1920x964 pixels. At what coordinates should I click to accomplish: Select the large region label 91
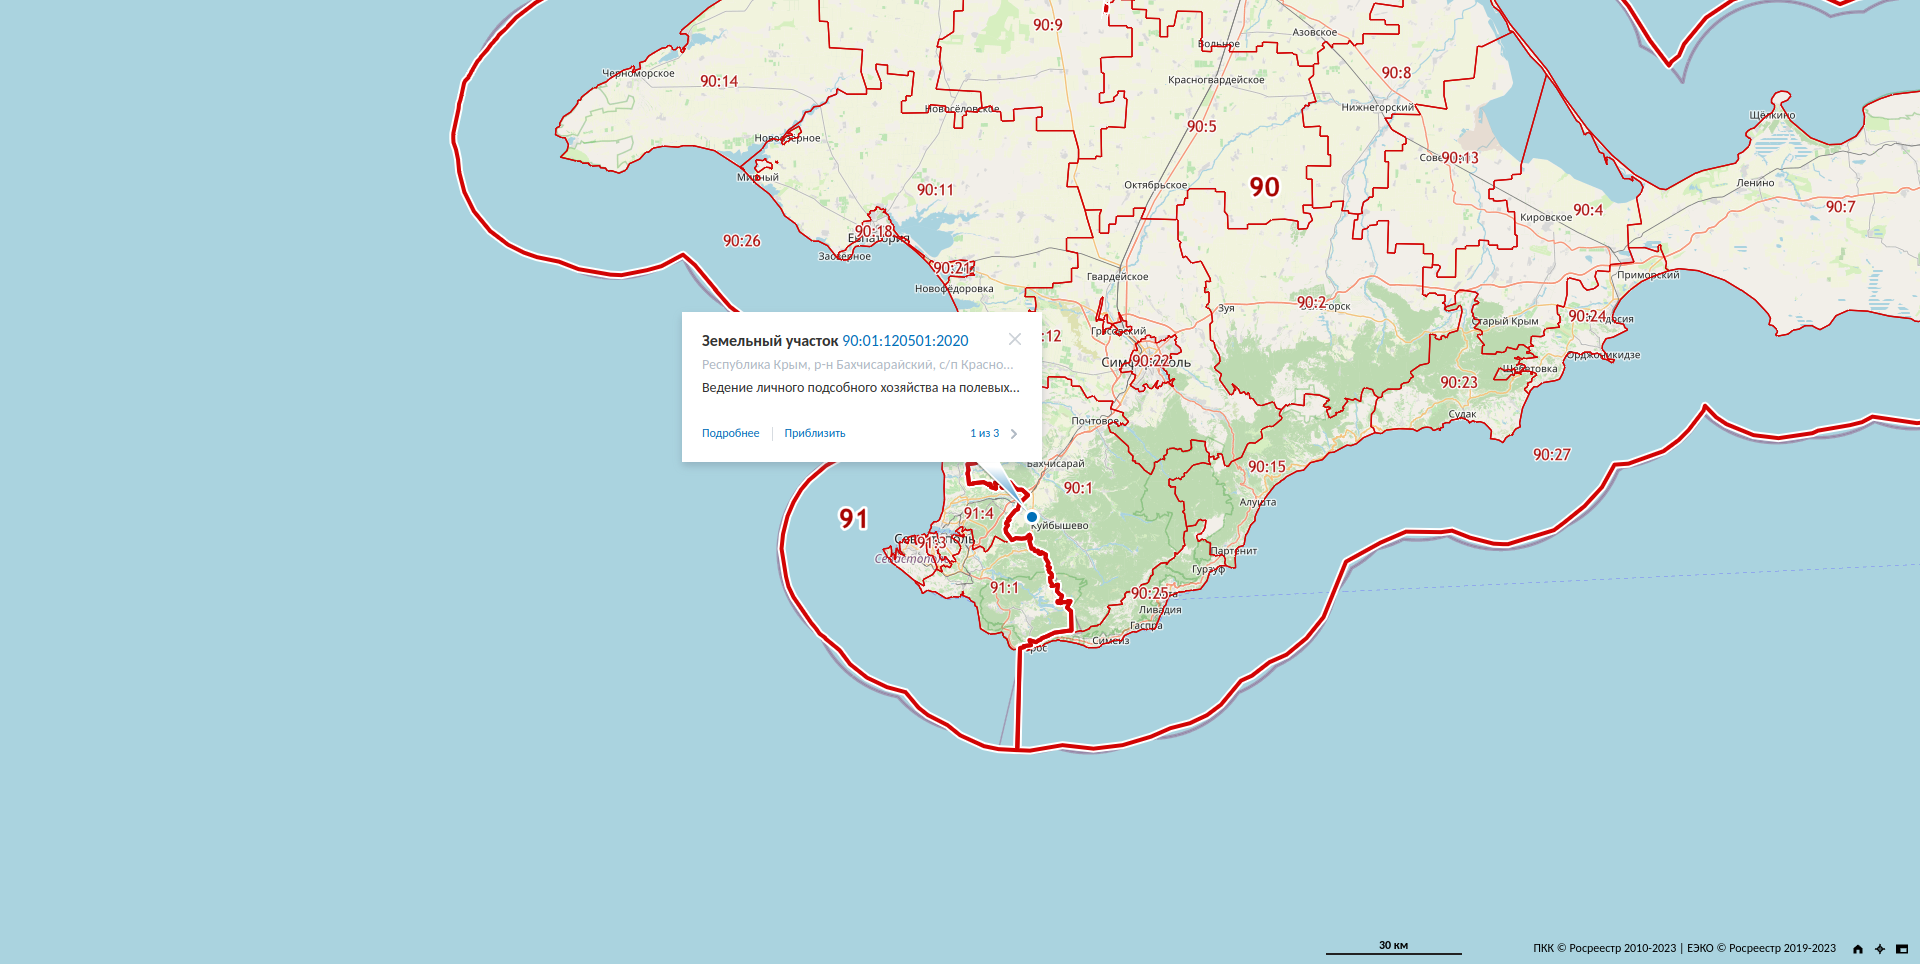853,519
